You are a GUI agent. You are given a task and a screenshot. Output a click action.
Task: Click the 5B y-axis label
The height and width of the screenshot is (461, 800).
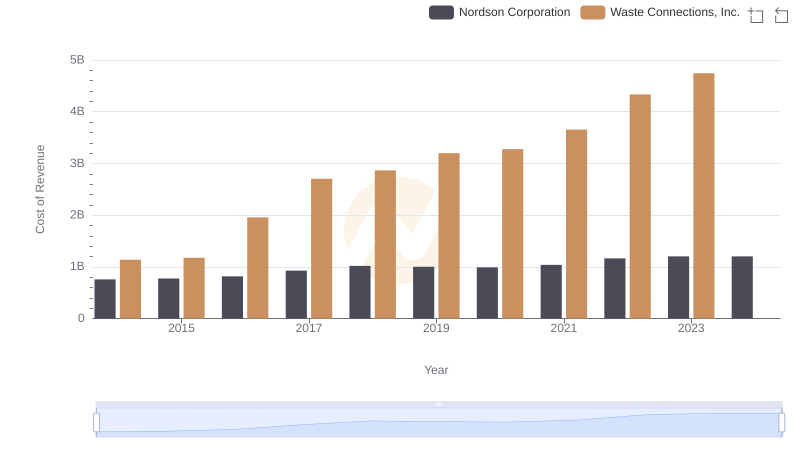click(x=77, y=60)
